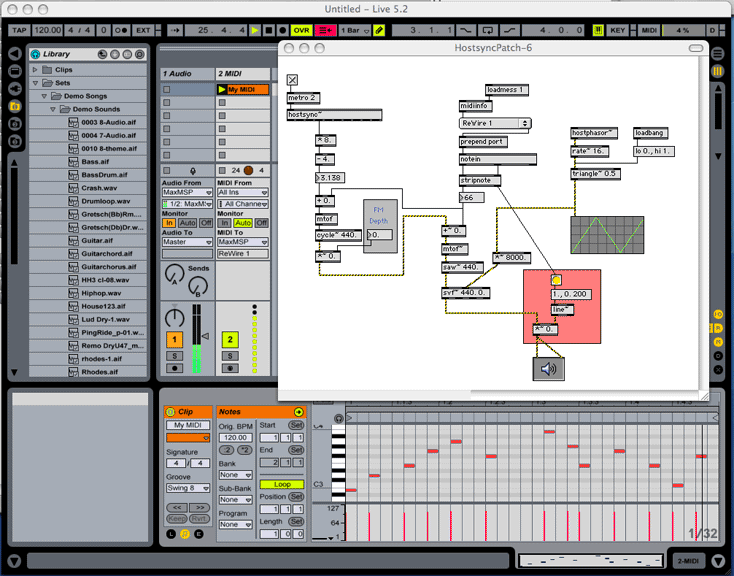The image size is (734, 576).
Task: Select the yellow file browser 1 icon
Action: [15, 106]
